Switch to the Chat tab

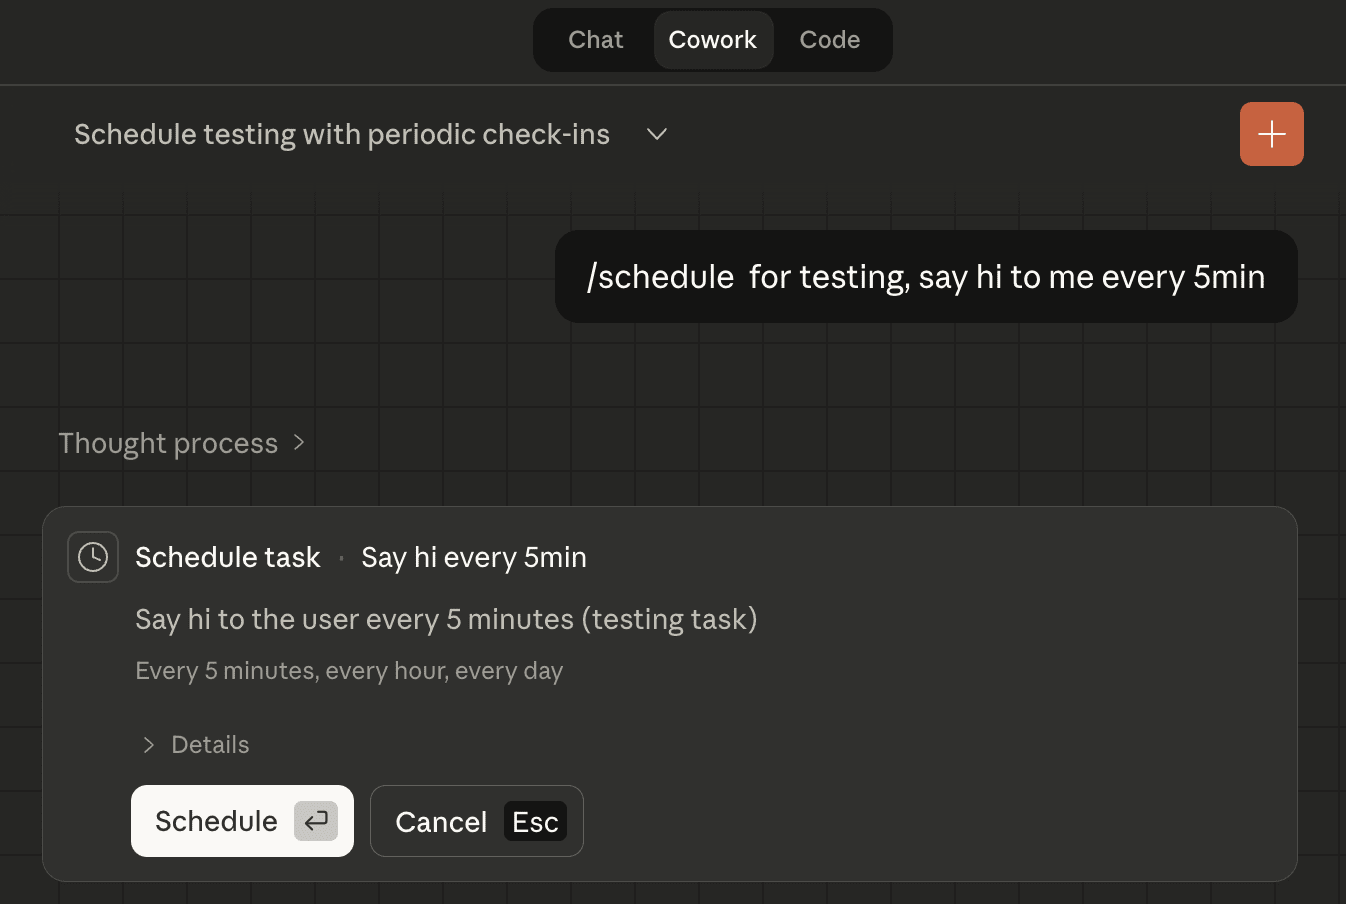596,40
